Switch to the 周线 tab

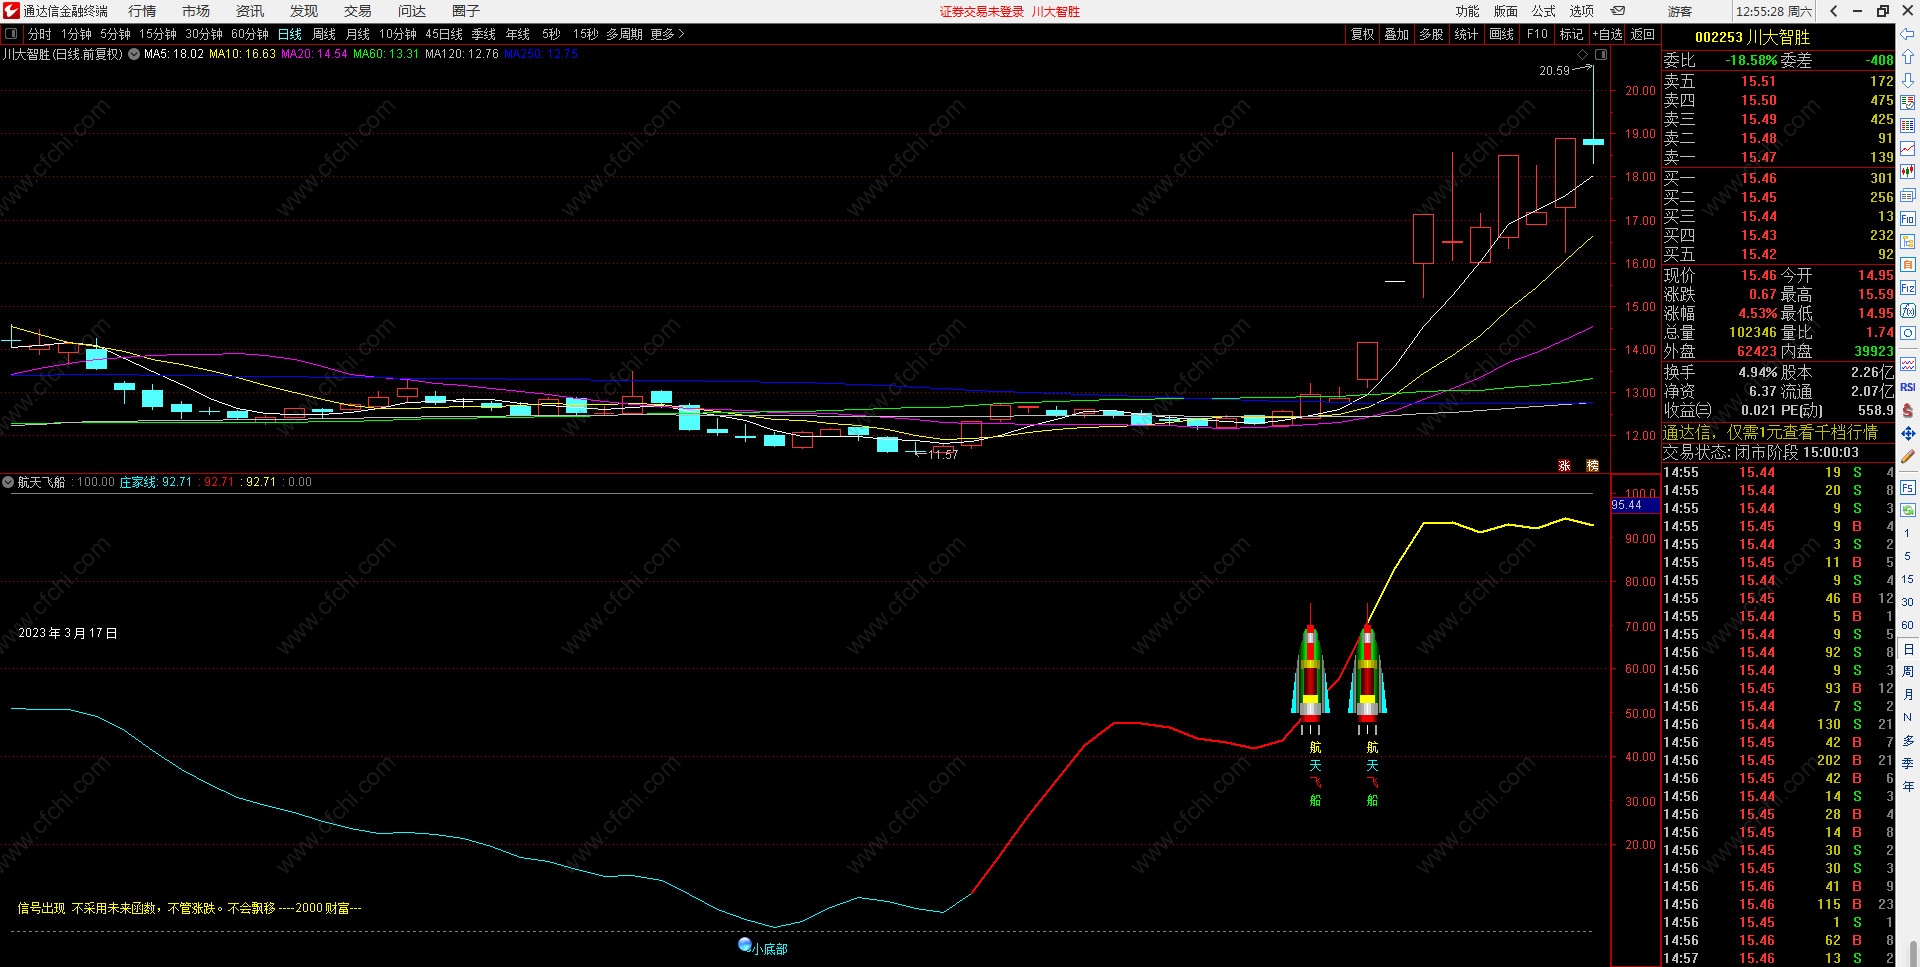point(324,34)
